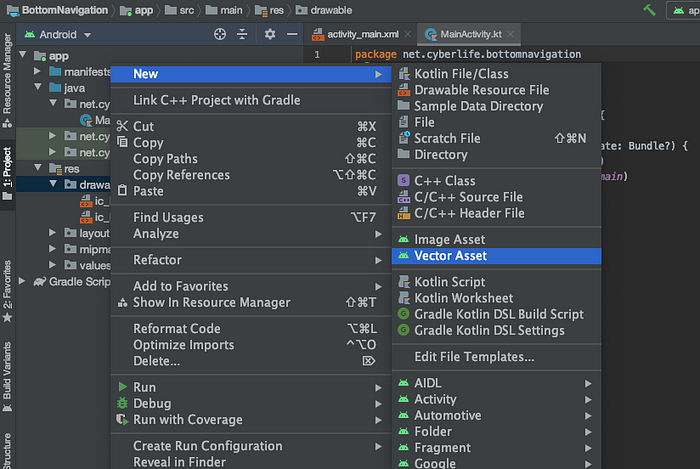700x469 pixels.
Task: Open the Build Variants side tab
Action: pos(7,377)
